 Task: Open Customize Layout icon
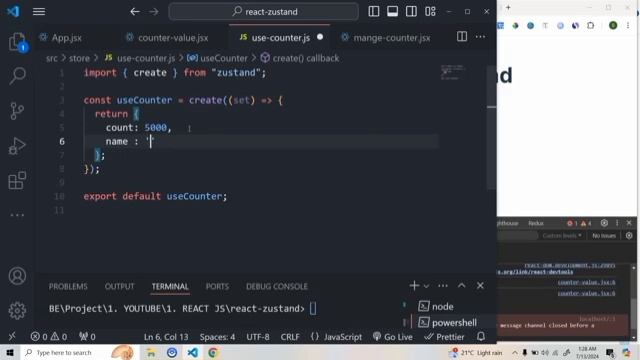pyautogui.click(x=430, y=11)
